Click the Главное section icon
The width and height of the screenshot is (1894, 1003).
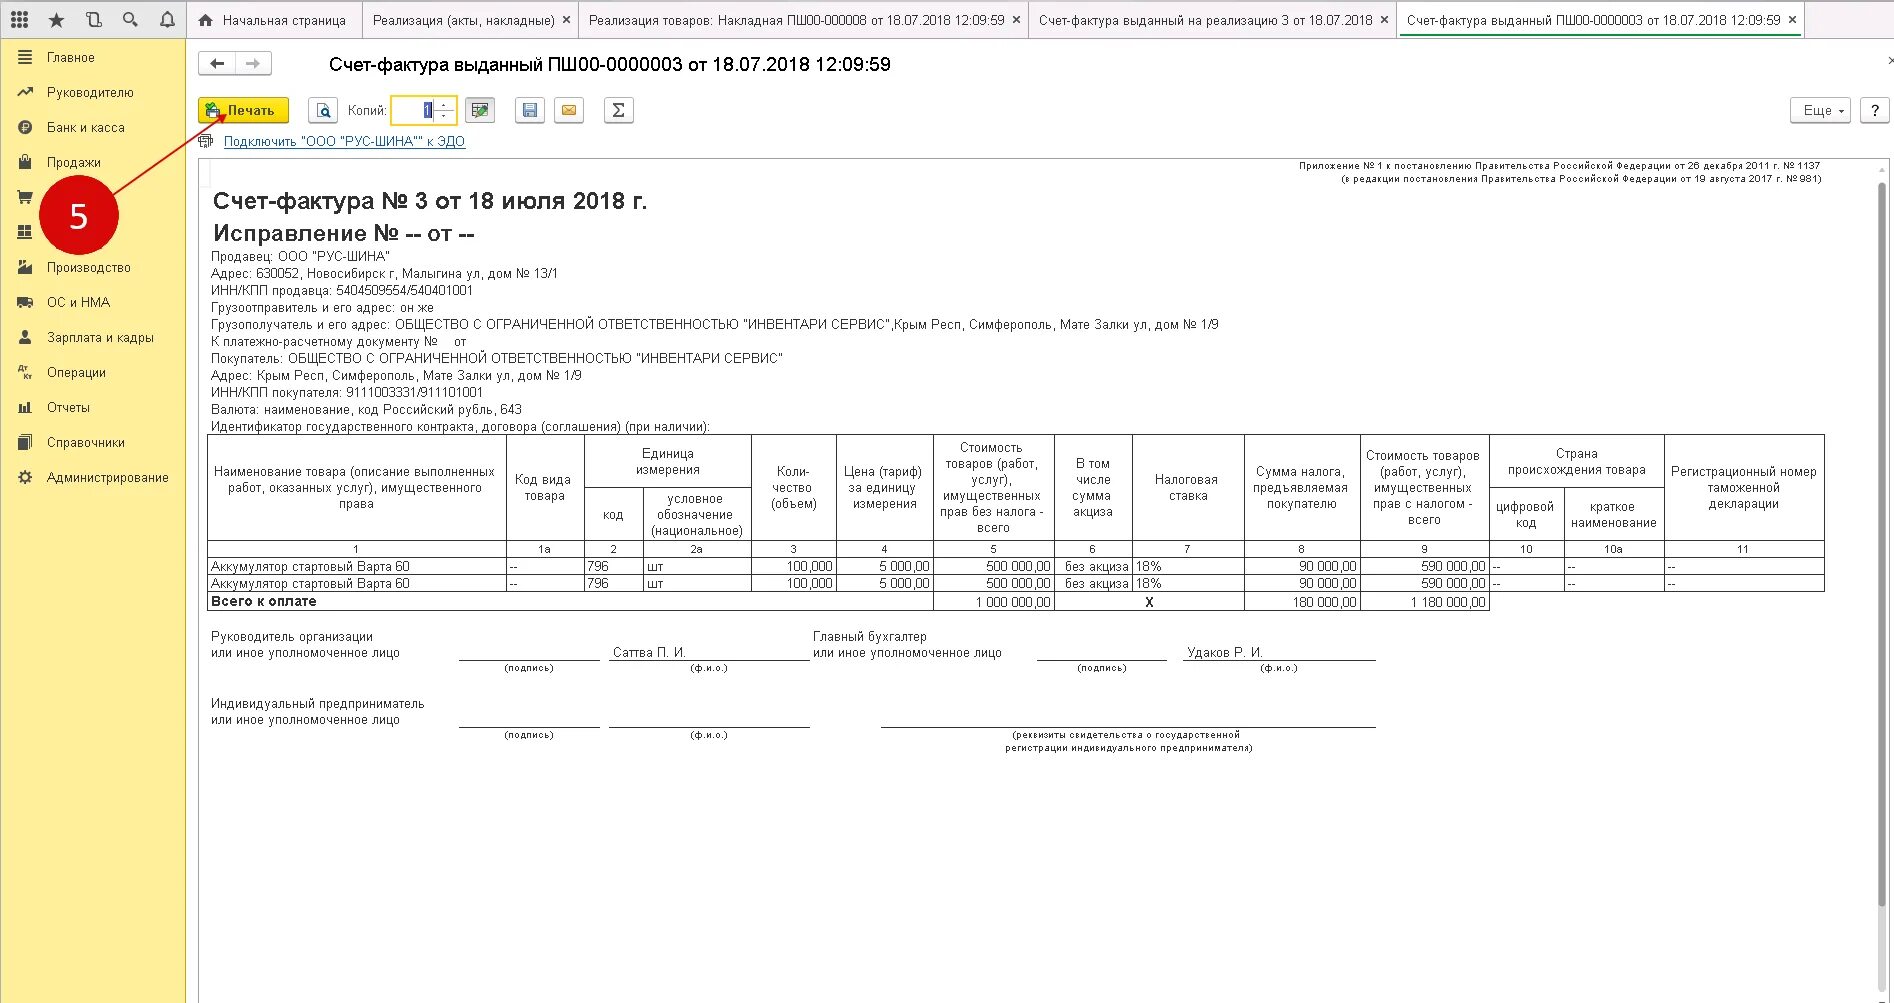25,57
